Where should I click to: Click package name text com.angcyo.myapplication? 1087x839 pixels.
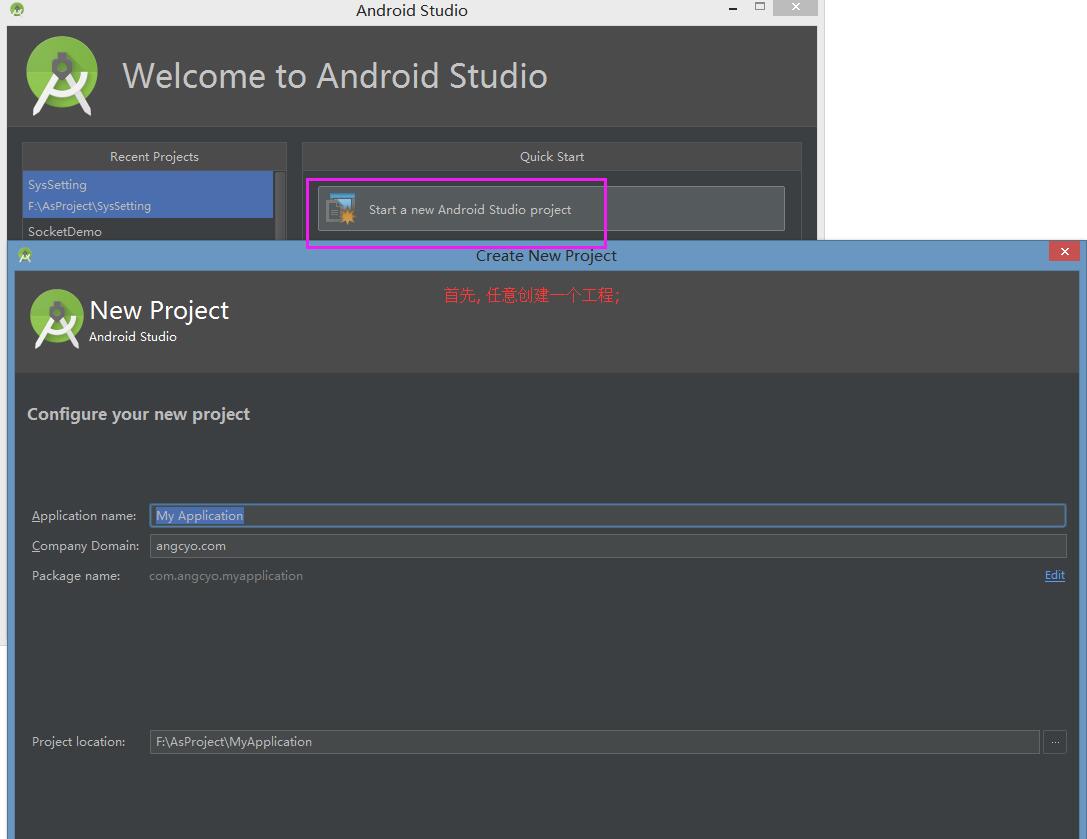click(x=226, y=576)
